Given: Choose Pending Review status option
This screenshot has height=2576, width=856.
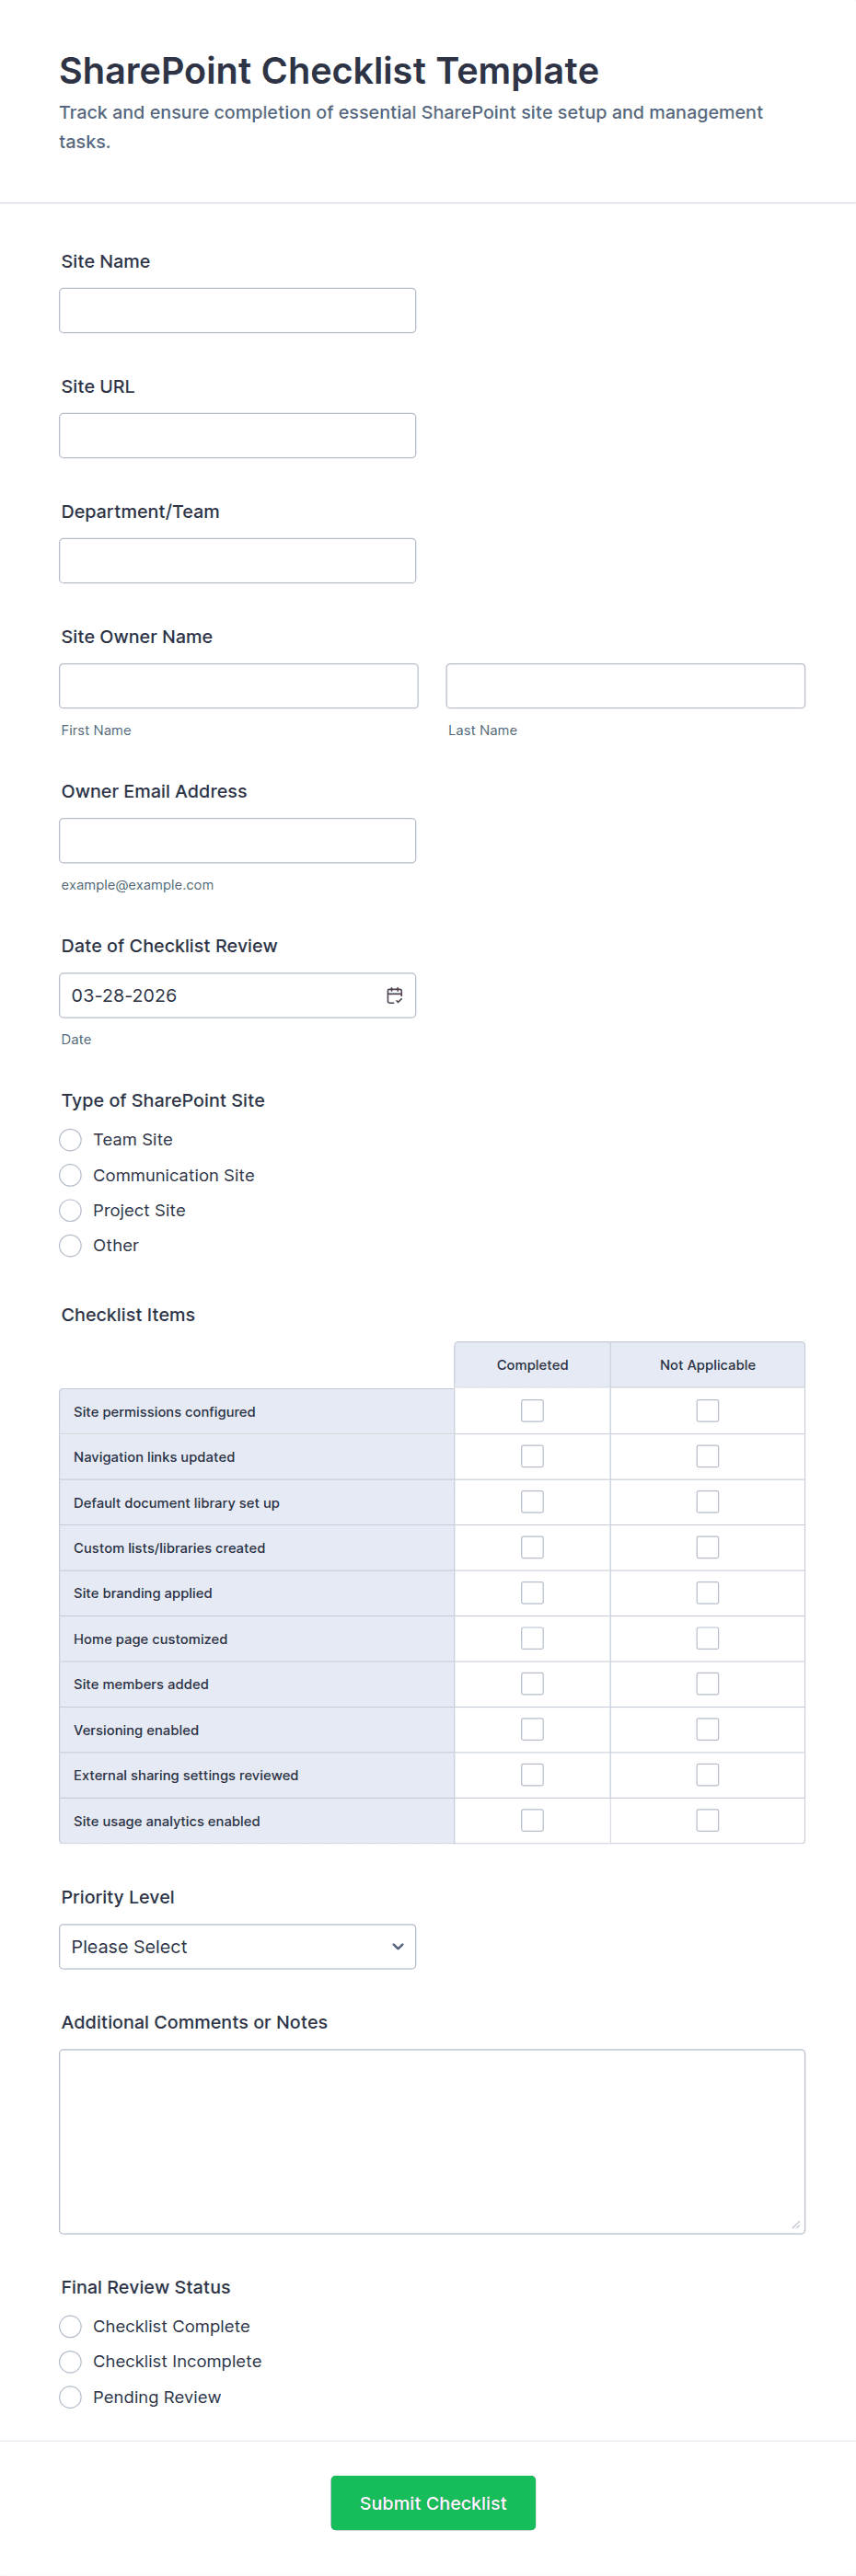Looking at the screenshot, I should pos(71,2397).
